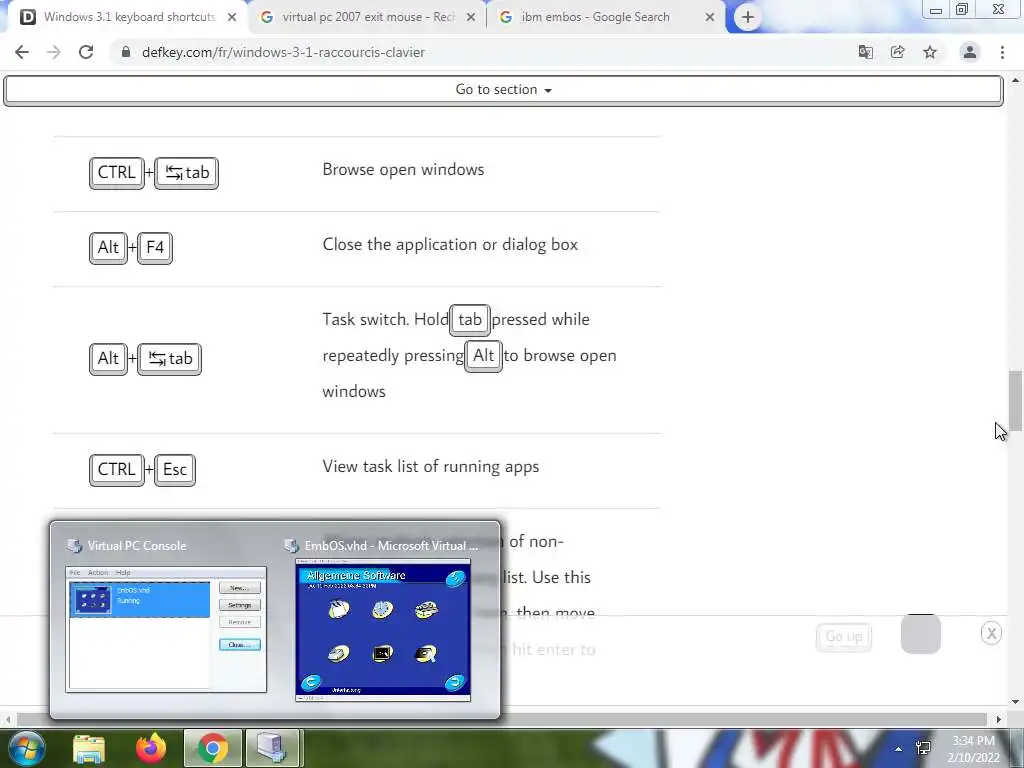The height and width of the screenshot is (768, 1024).
Task: Click the Go up button
Action: [844, 637]
